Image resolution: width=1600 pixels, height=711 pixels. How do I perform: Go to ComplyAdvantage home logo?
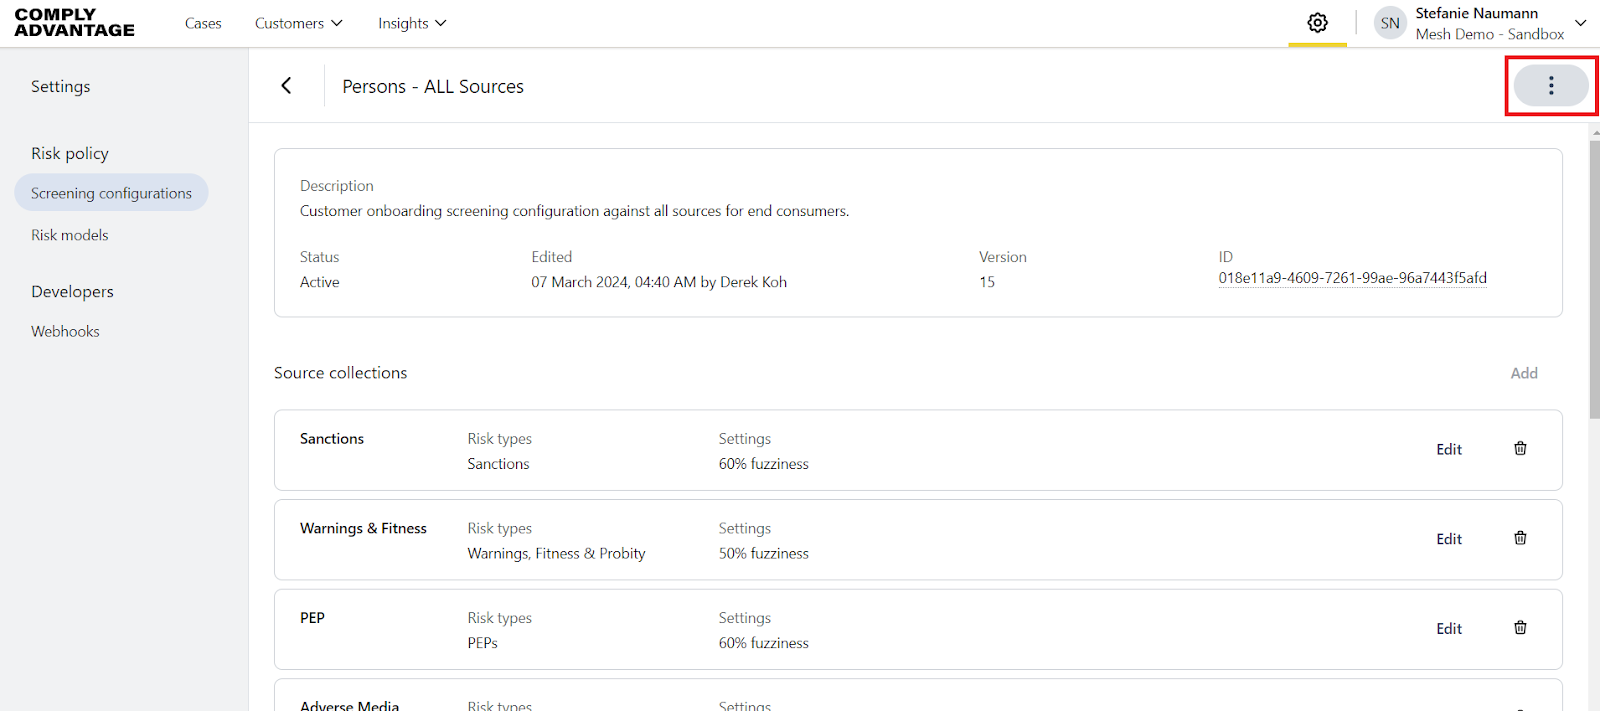[x=75, y=23]
